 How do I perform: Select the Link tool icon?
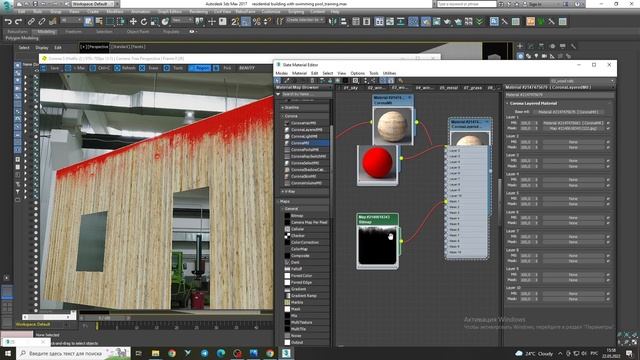(31, 21)
